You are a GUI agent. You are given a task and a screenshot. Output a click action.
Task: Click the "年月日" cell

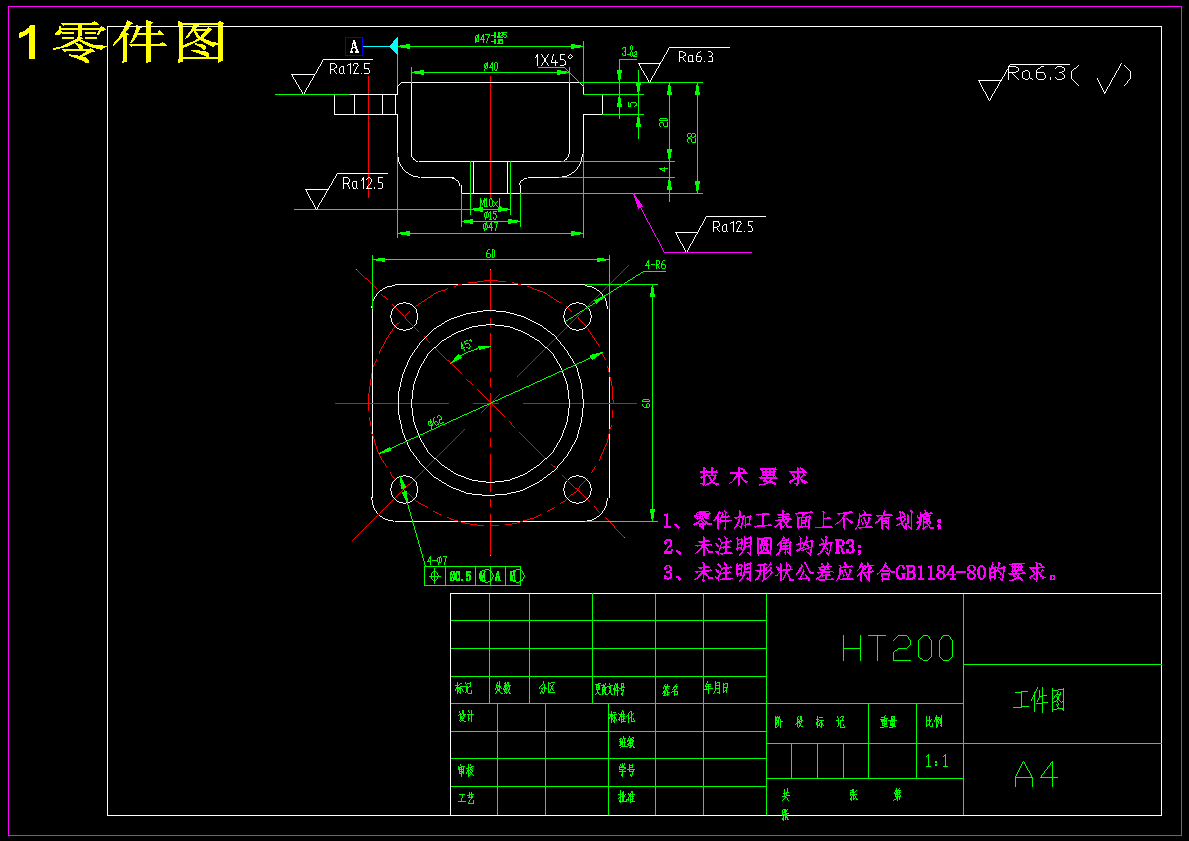pos(717,688)
